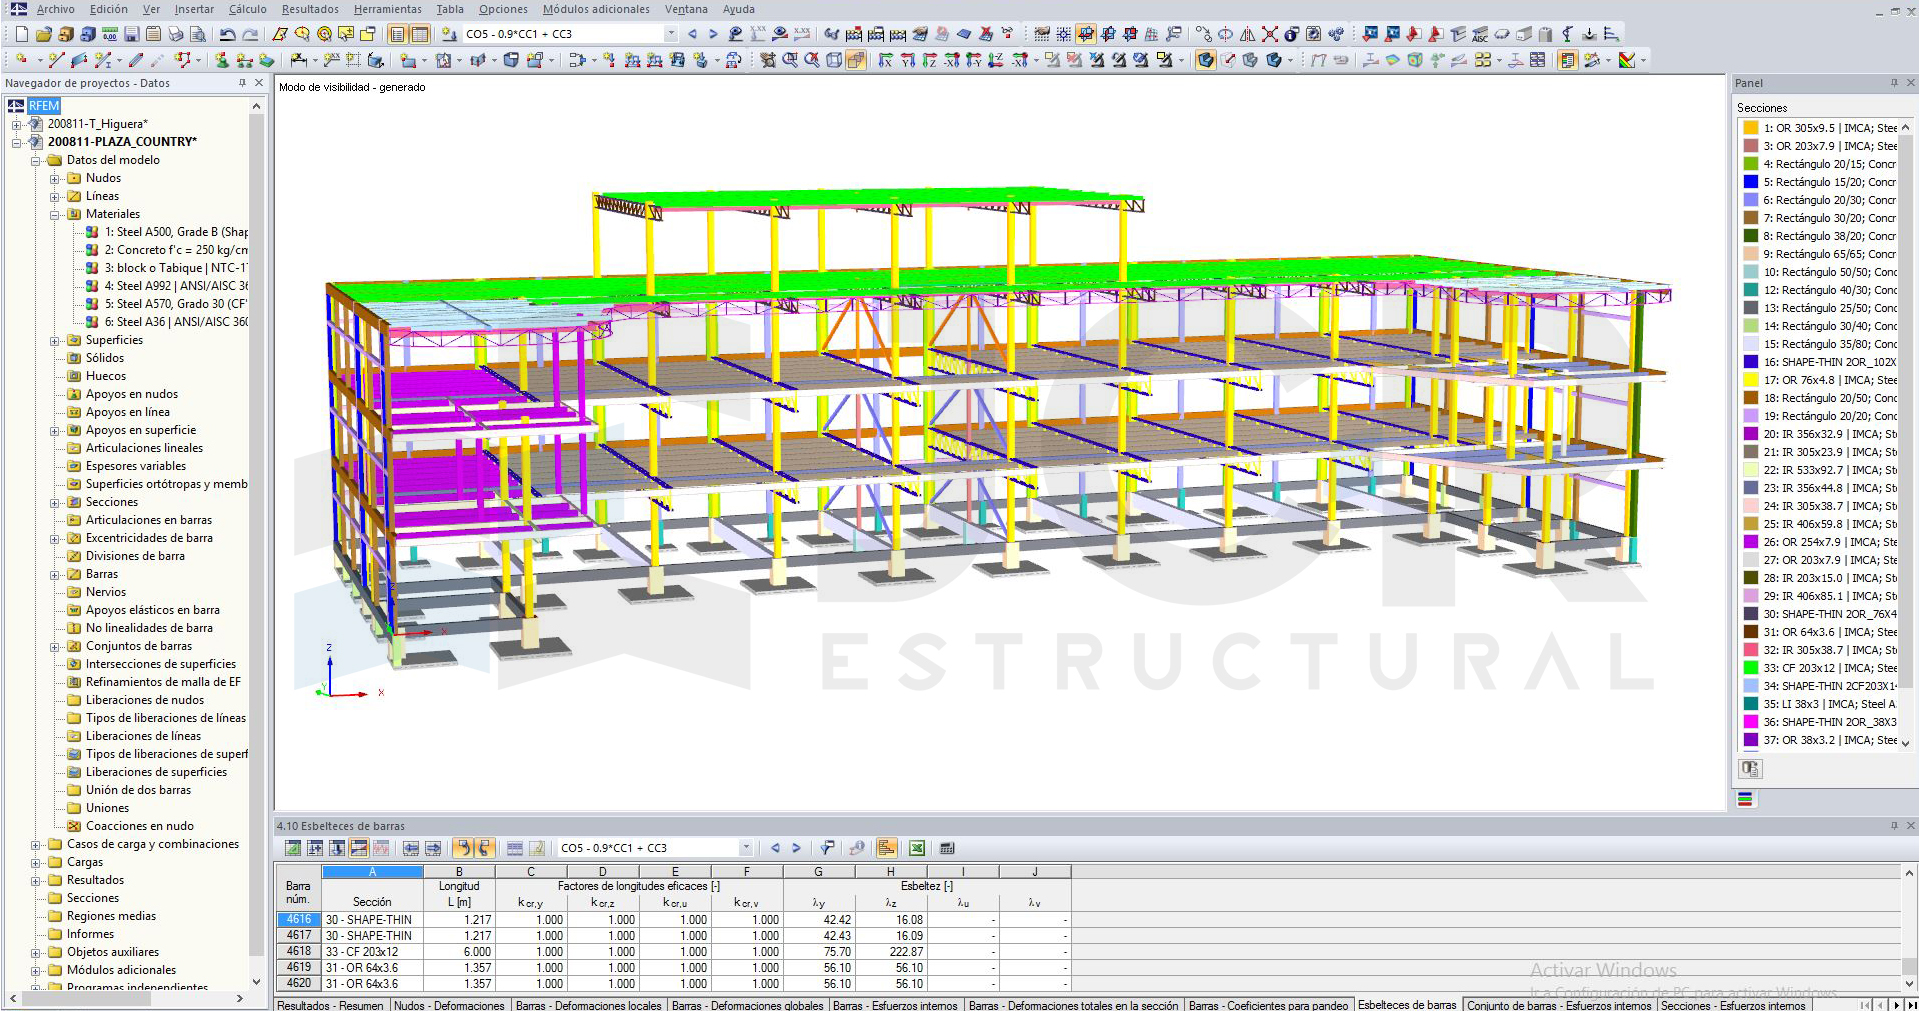This screenshot has height=1011, width=1920.
Task: Open the Cálculo menu
Action: coord(247,9)
